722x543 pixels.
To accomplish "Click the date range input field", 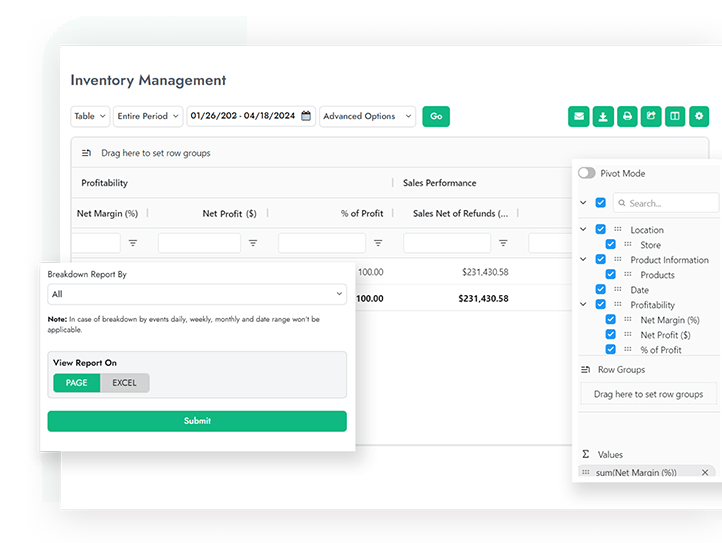I will [251, 116].
